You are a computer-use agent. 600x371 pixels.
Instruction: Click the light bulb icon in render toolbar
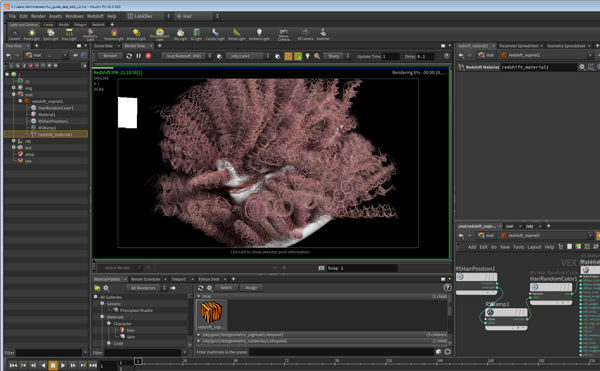(x=307, y=56)
